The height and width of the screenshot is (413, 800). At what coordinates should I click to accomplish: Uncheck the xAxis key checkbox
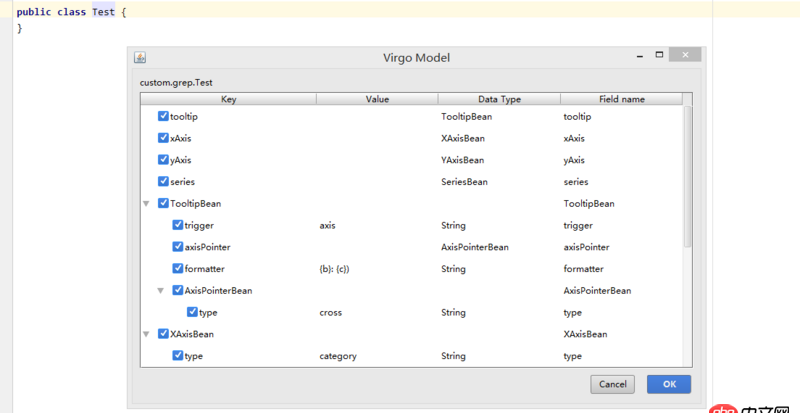pyautogui.click(x=163, y=138)
